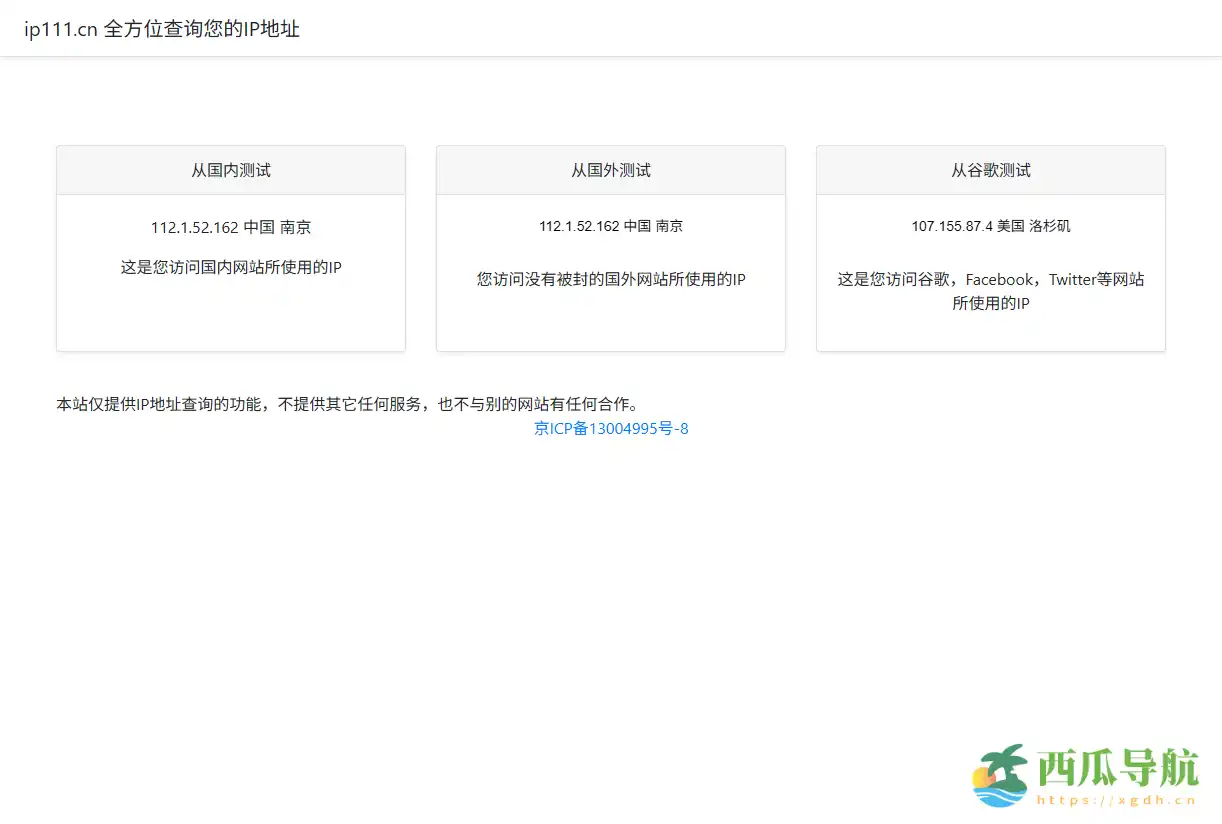The height and width of the screenshot is (824, 1222).
Task: Select the 从国内测试 card header
Action: click(x=230, y=170)
